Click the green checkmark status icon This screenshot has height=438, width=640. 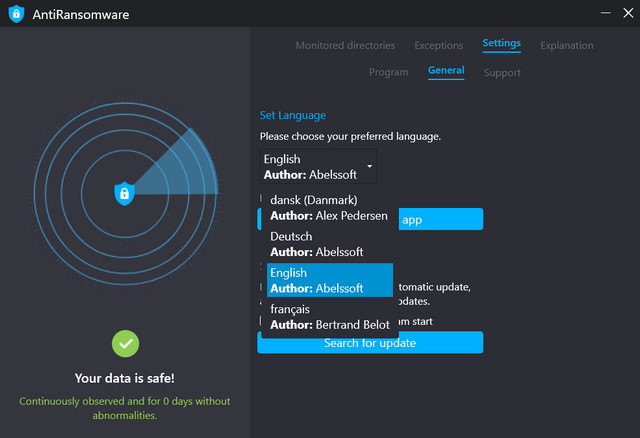125,343
